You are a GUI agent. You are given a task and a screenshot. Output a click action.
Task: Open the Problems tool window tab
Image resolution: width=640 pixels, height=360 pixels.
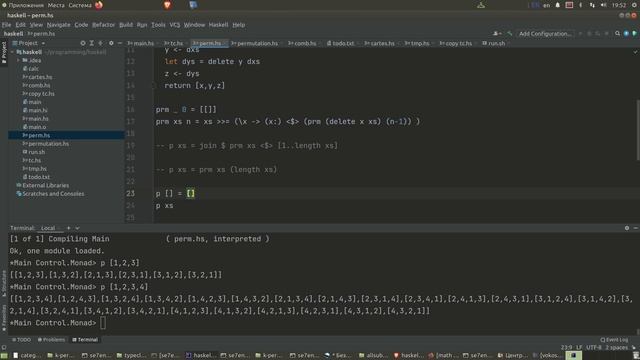[51, 340]
